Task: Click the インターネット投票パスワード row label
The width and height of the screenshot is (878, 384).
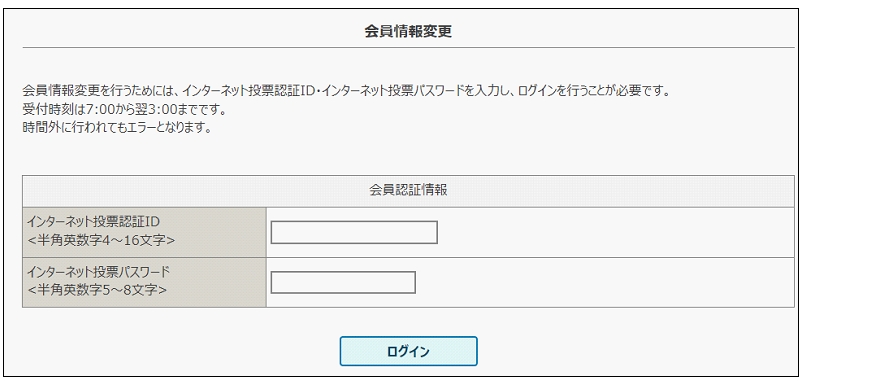Action: tap(98, 272)
